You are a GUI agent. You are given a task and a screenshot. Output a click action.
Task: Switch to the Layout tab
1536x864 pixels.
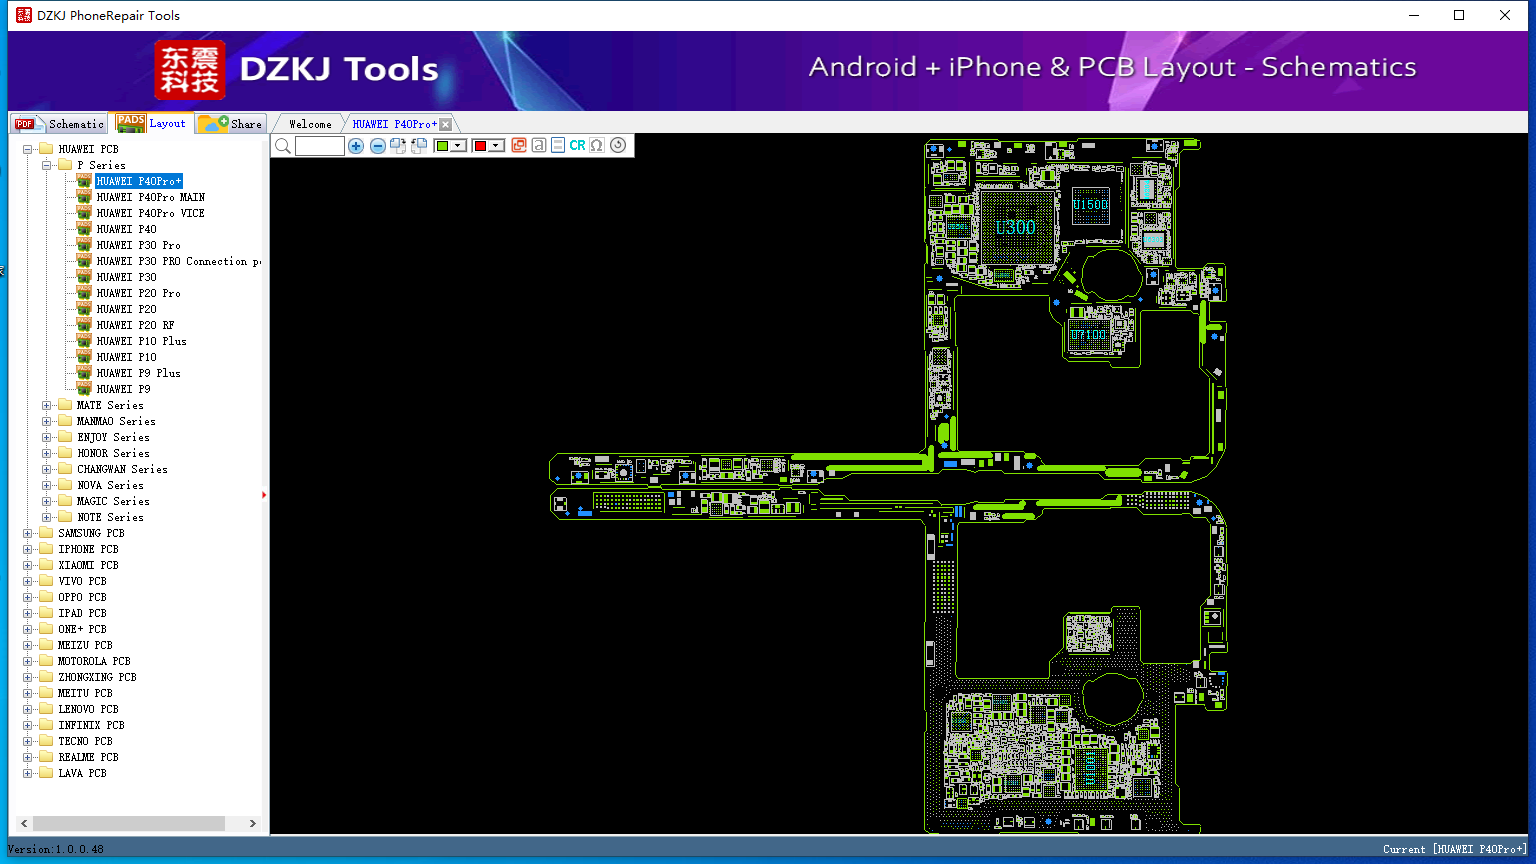tap(151, 123)
